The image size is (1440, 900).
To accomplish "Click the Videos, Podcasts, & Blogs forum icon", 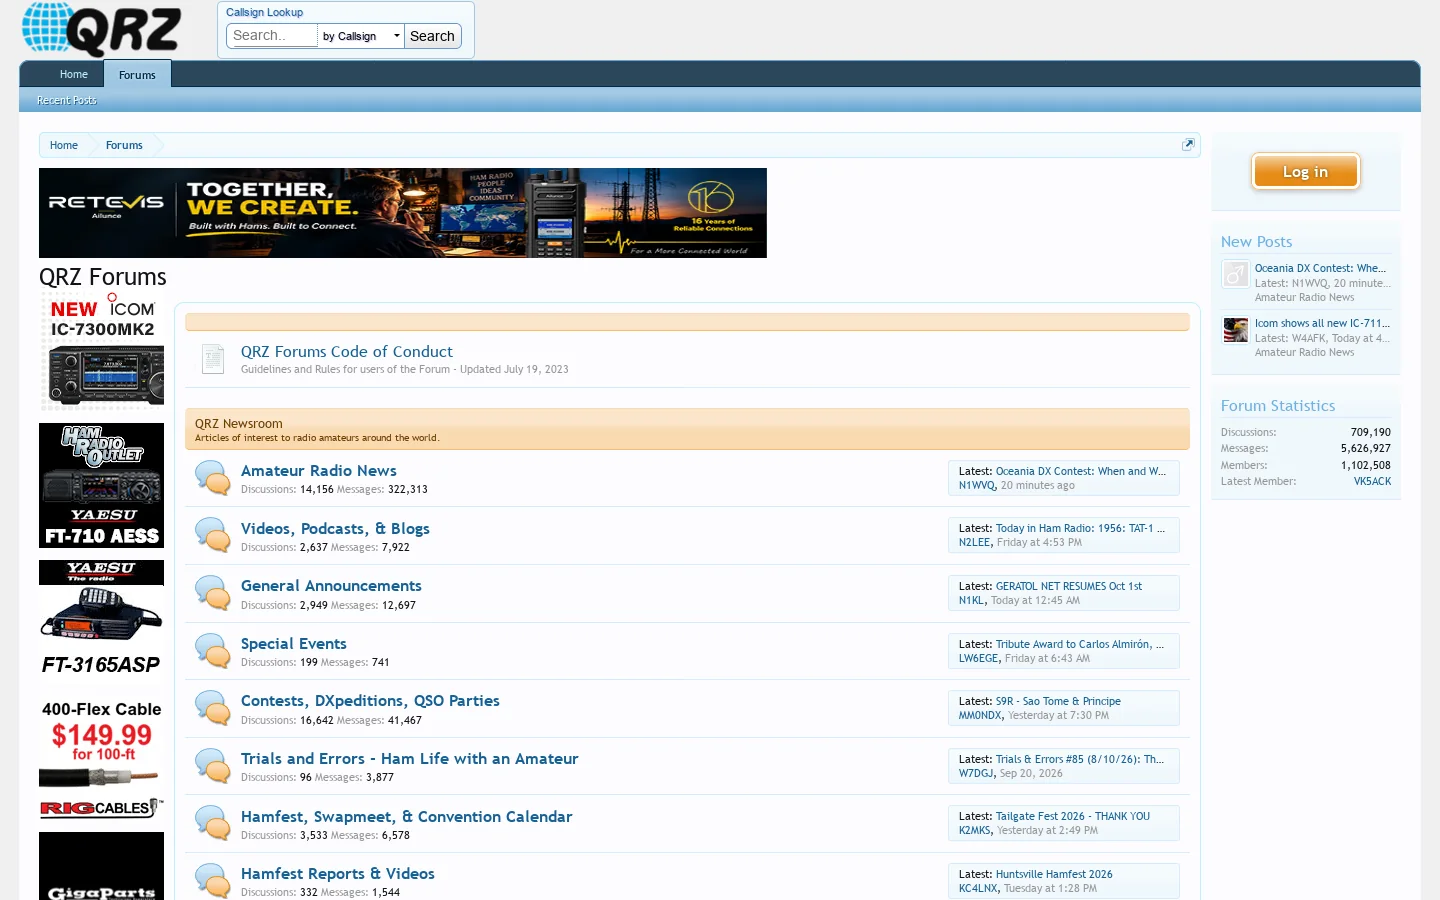I will [x=212, y=536].
